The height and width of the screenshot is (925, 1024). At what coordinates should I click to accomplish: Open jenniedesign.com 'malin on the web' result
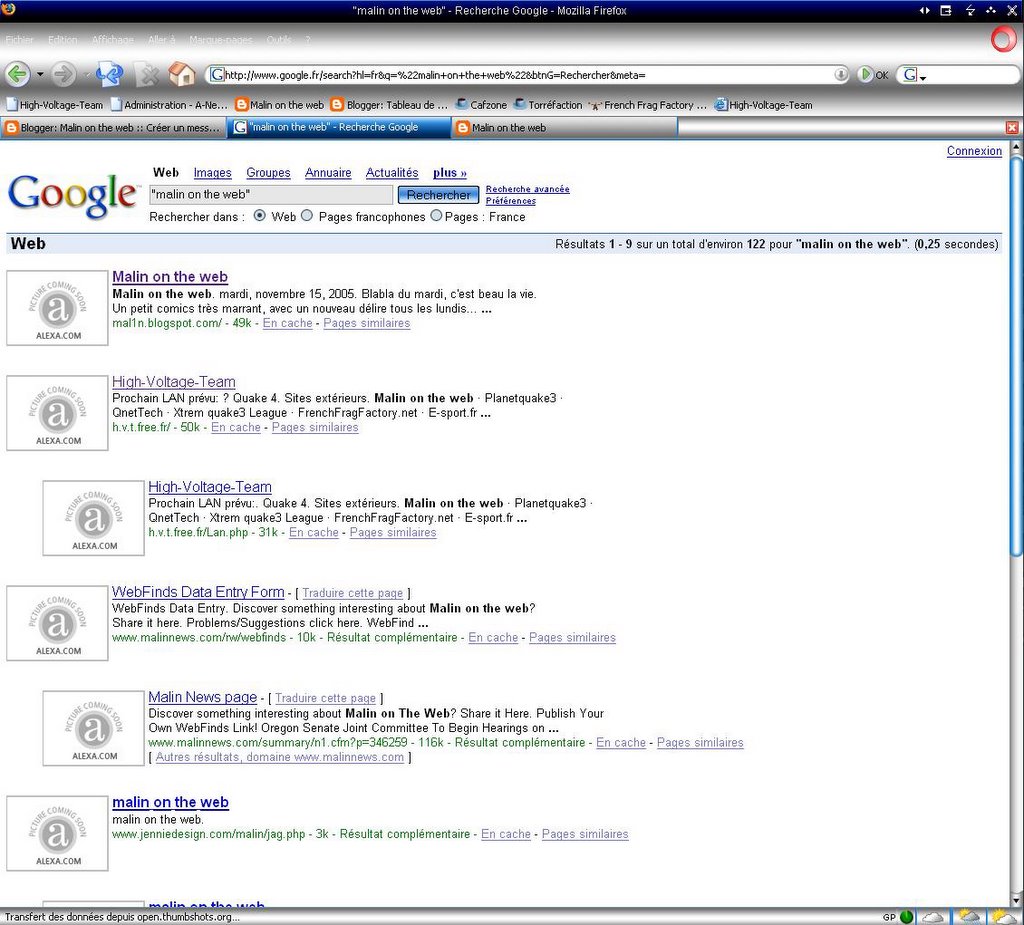click(x=170, y=802)
